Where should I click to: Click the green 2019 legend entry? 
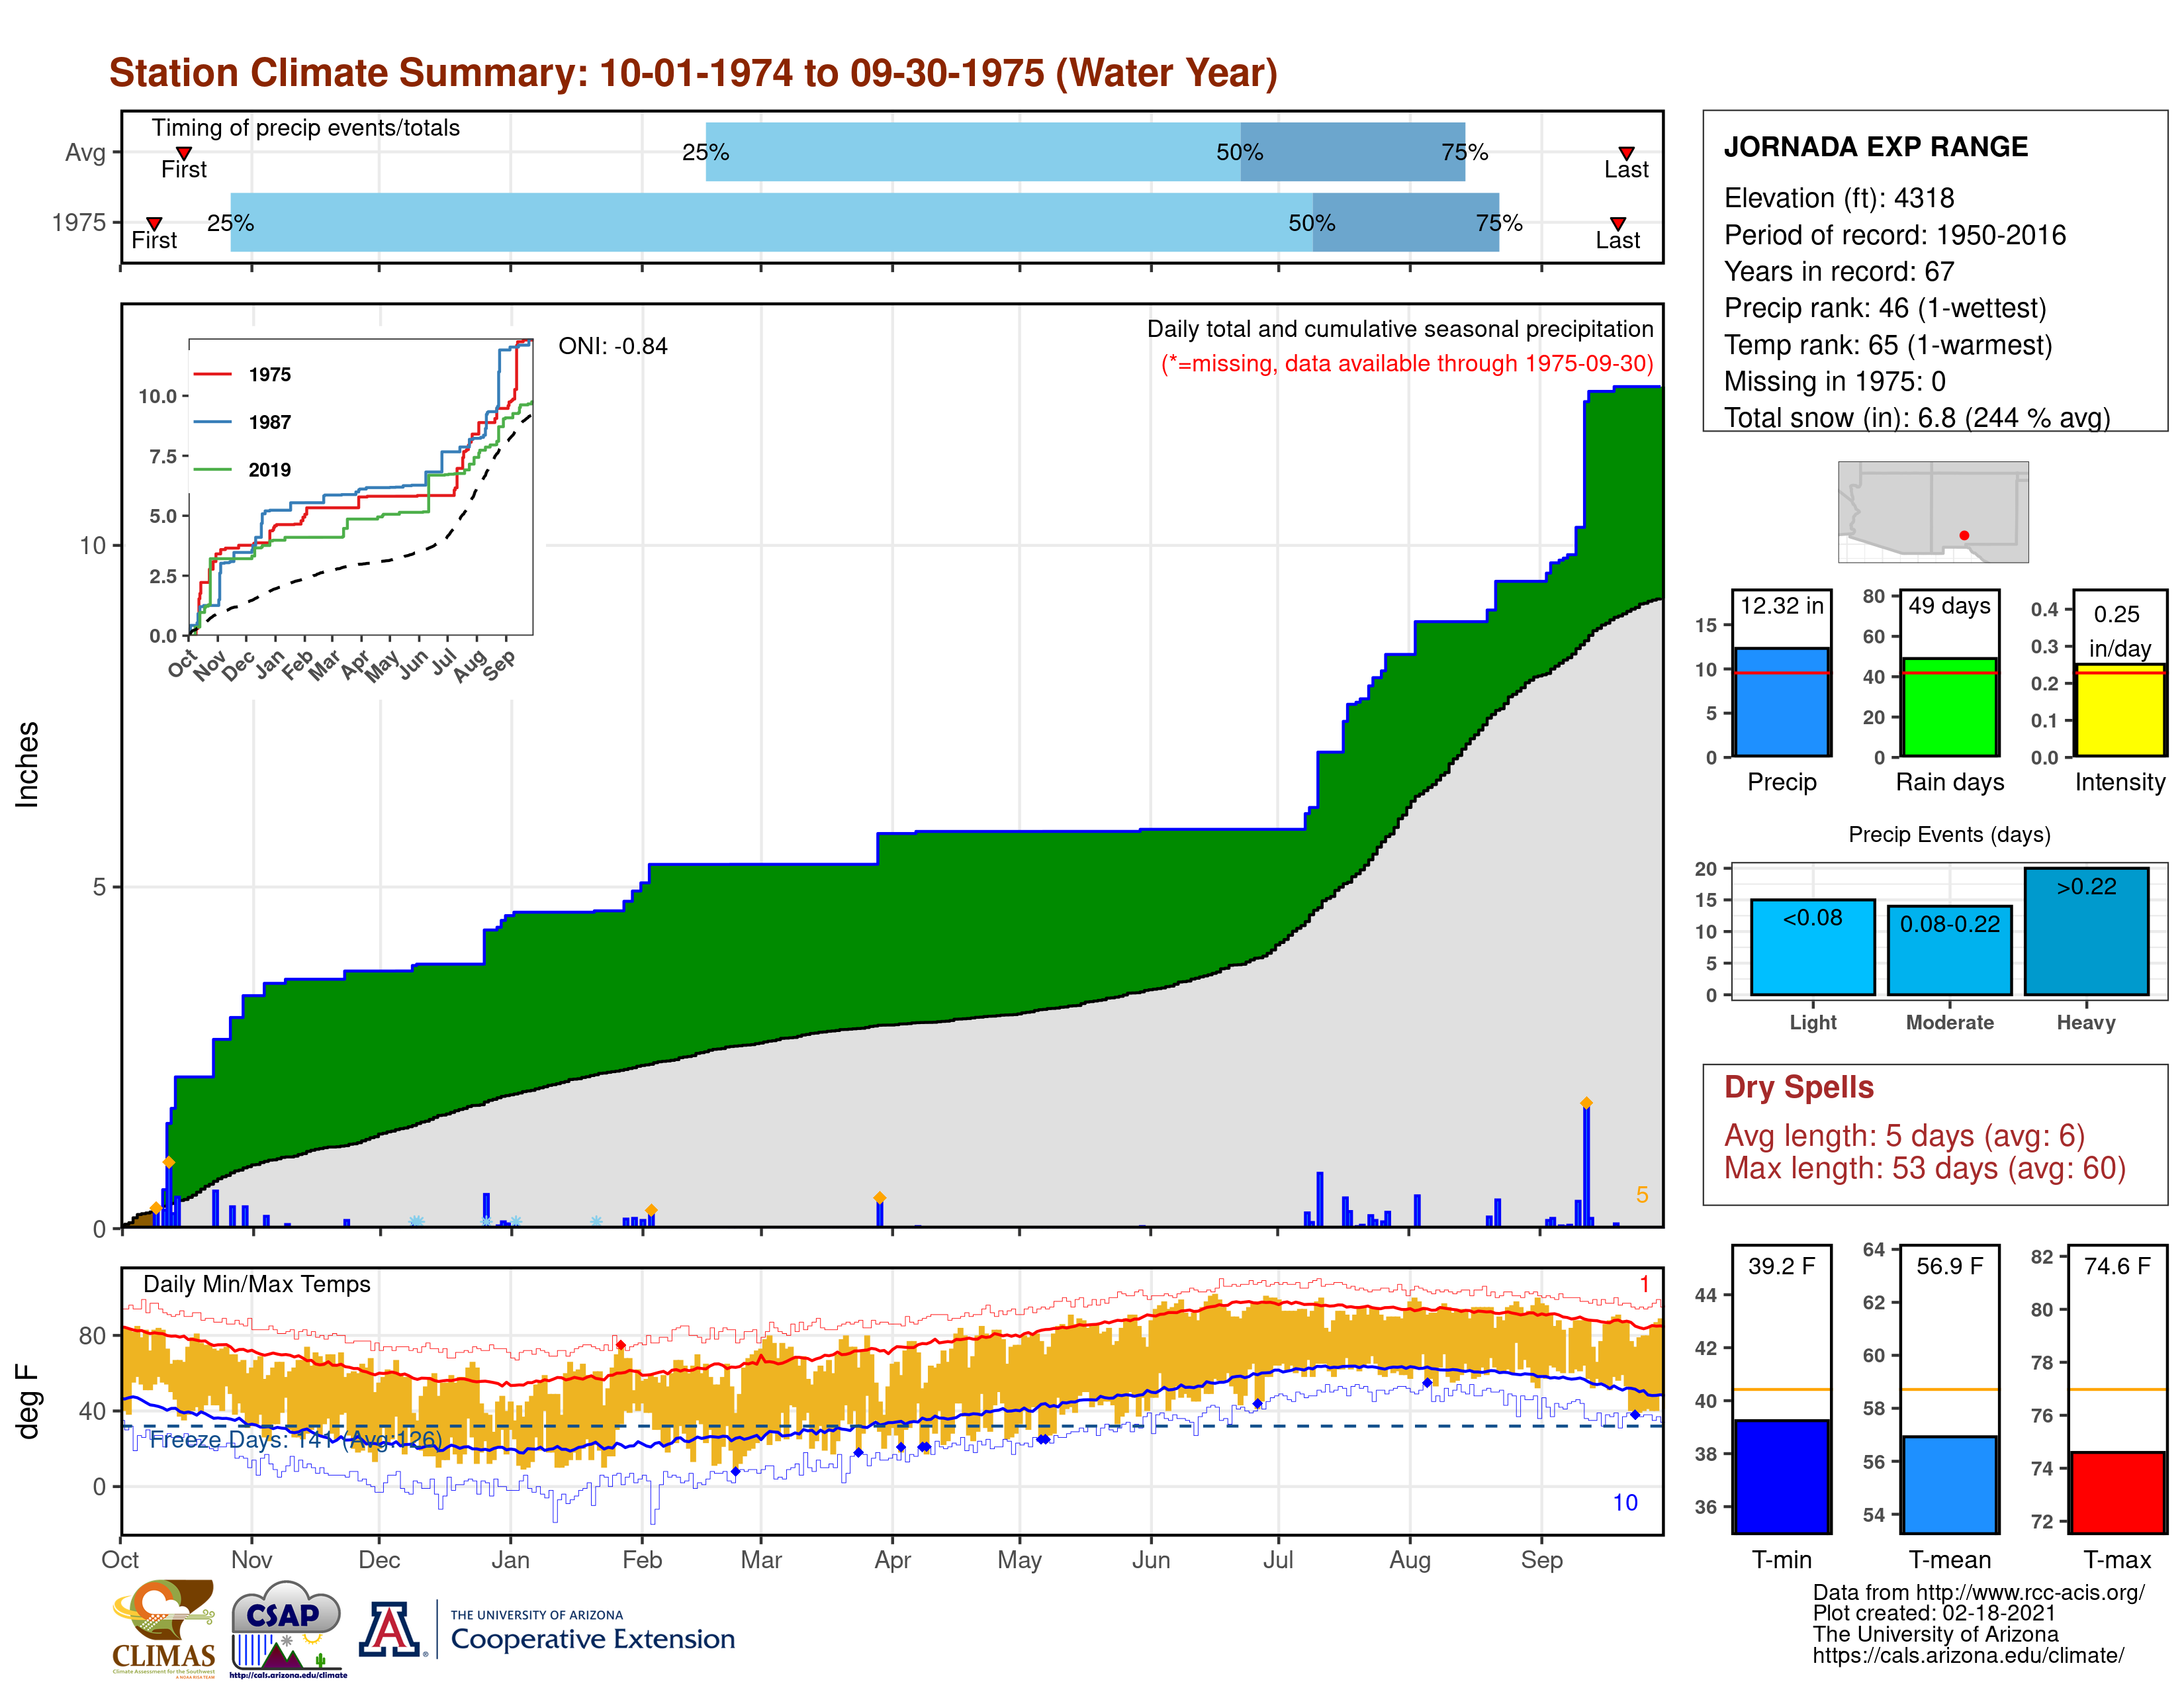269,470
